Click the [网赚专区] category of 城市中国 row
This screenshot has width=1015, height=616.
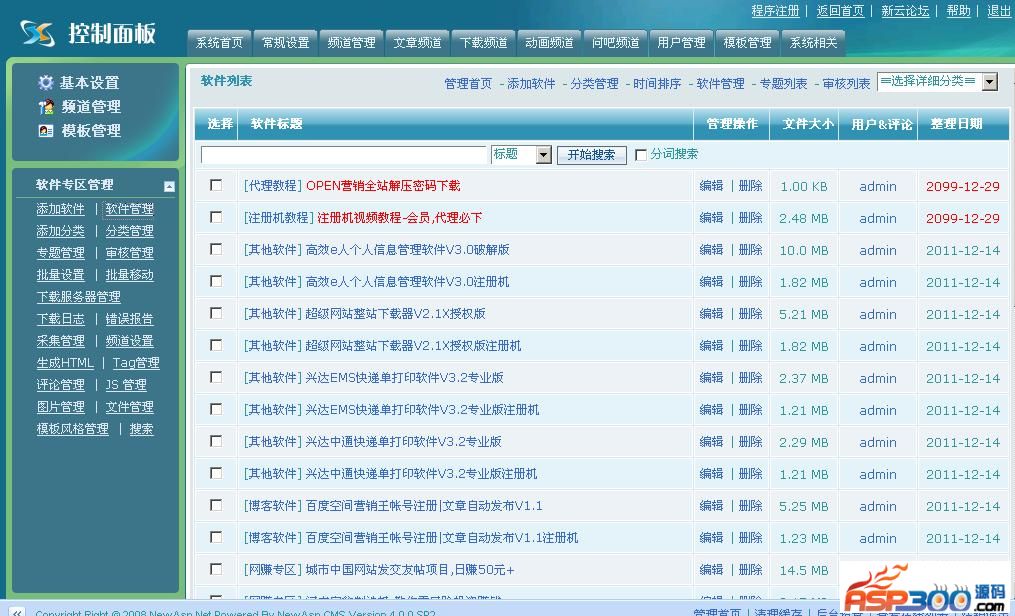coord(273,570)
